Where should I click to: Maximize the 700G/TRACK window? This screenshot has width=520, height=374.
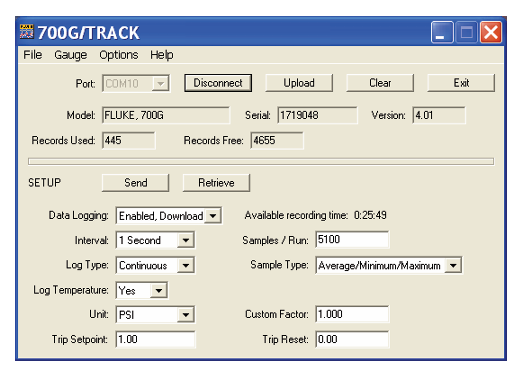466,32
